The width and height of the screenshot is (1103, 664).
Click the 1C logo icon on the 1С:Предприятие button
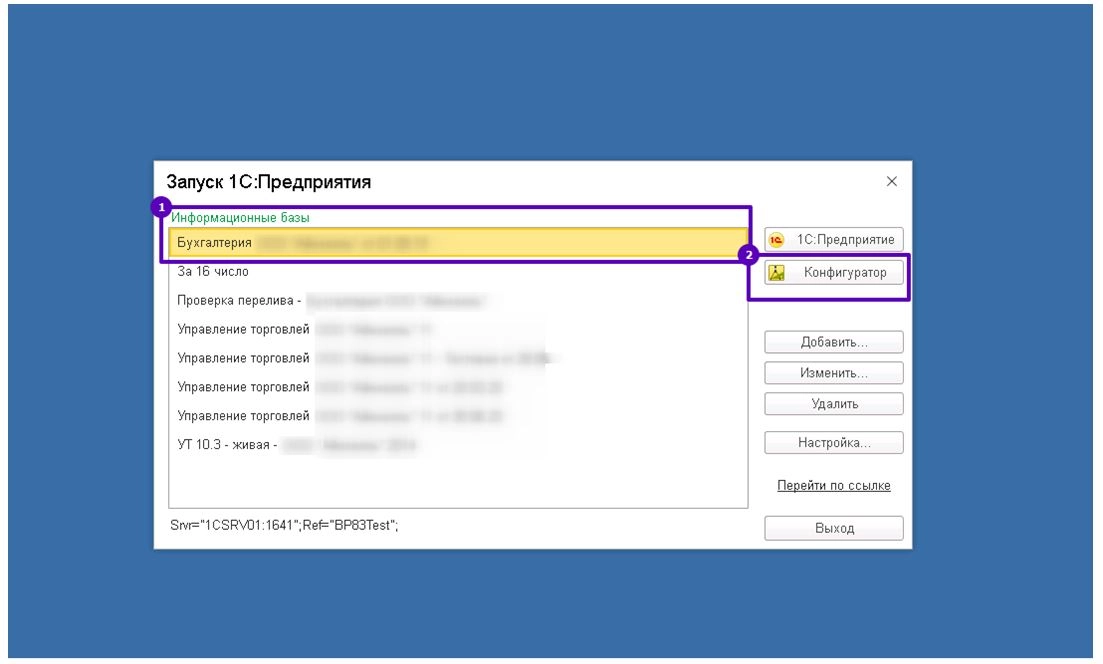tap(776, 240)
